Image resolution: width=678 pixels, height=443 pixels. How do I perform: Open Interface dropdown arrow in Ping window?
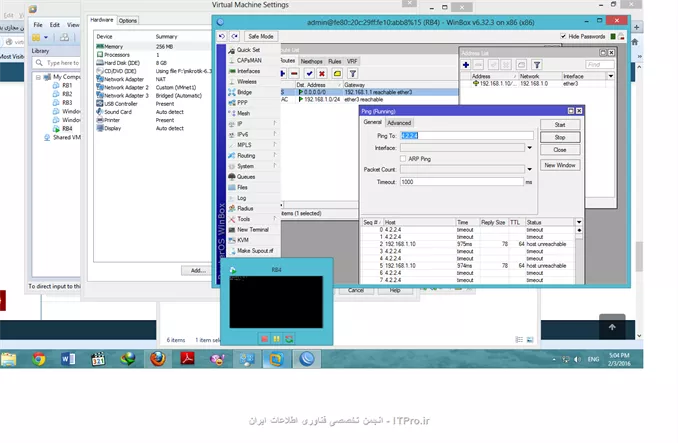point(530,148)
